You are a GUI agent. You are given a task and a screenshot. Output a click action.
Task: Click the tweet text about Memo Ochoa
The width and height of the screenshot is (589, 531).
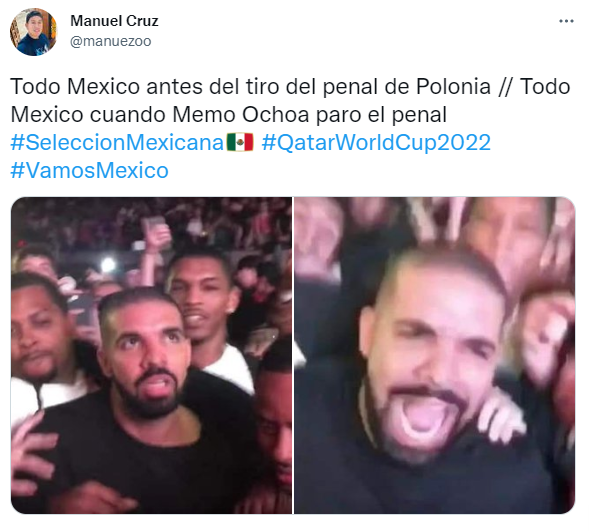tap(228, 115)
